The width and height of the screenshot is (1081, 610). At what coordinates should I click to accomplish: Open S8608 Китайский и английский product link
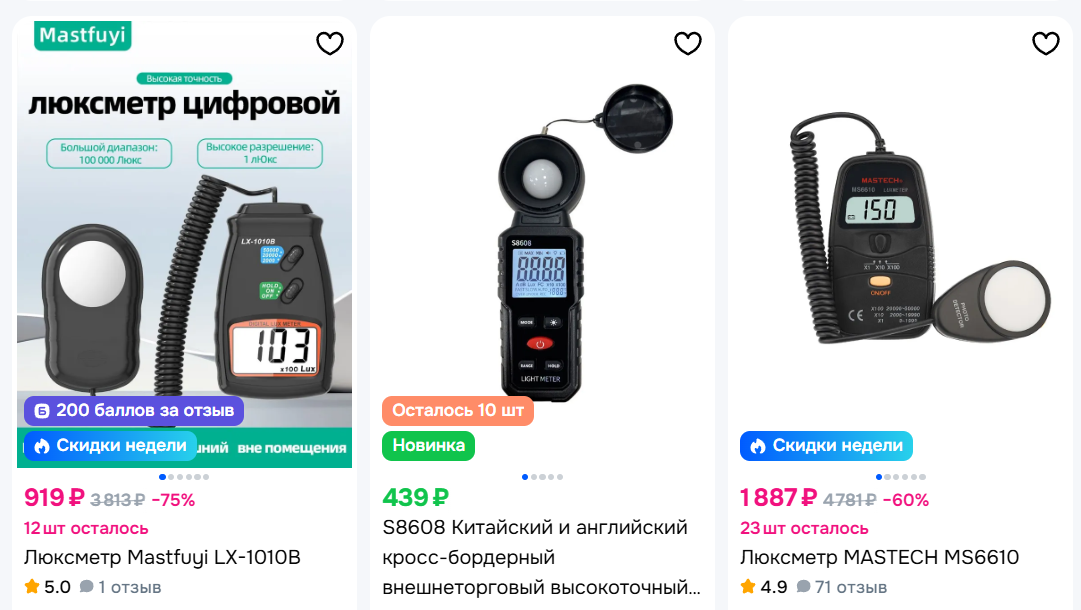click(x=541, y=557)
